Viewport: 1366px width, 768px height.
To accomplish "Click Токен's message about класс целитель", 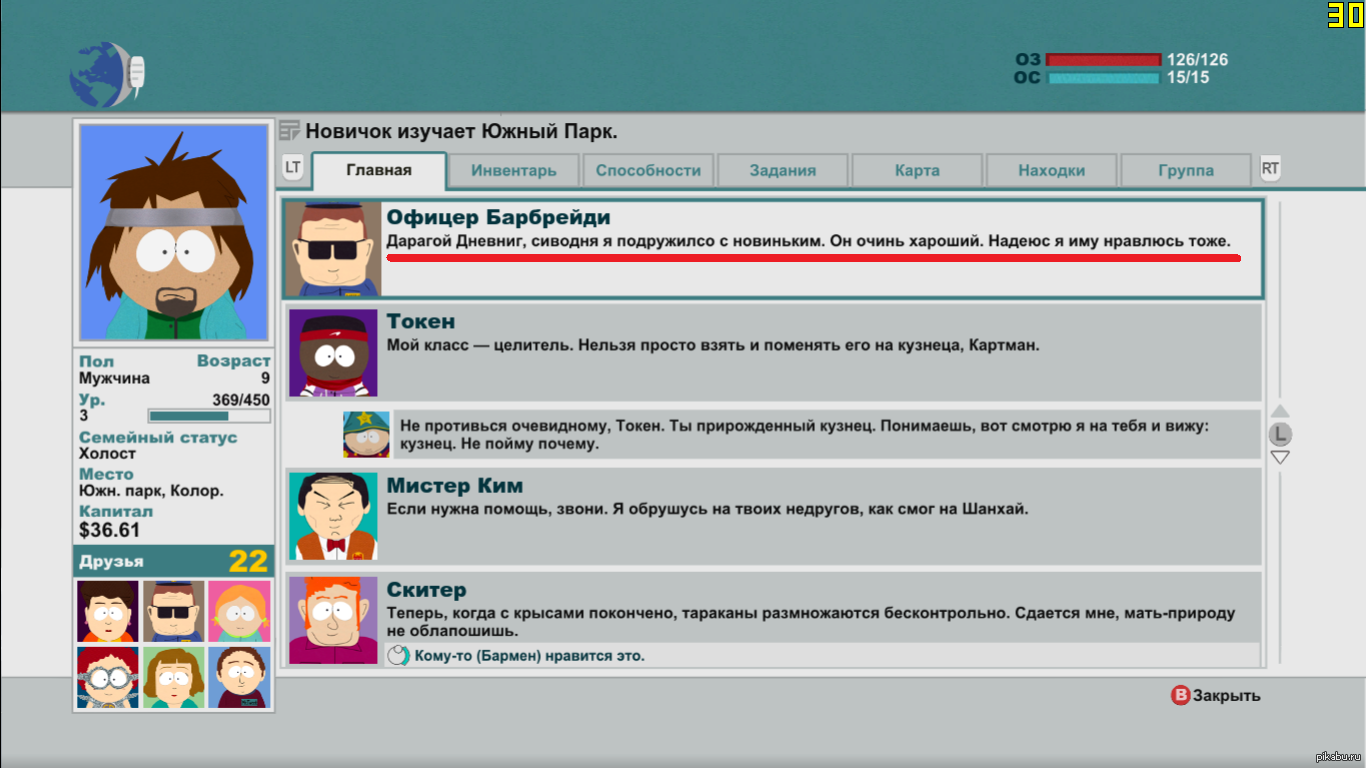I will pos(713,345).
